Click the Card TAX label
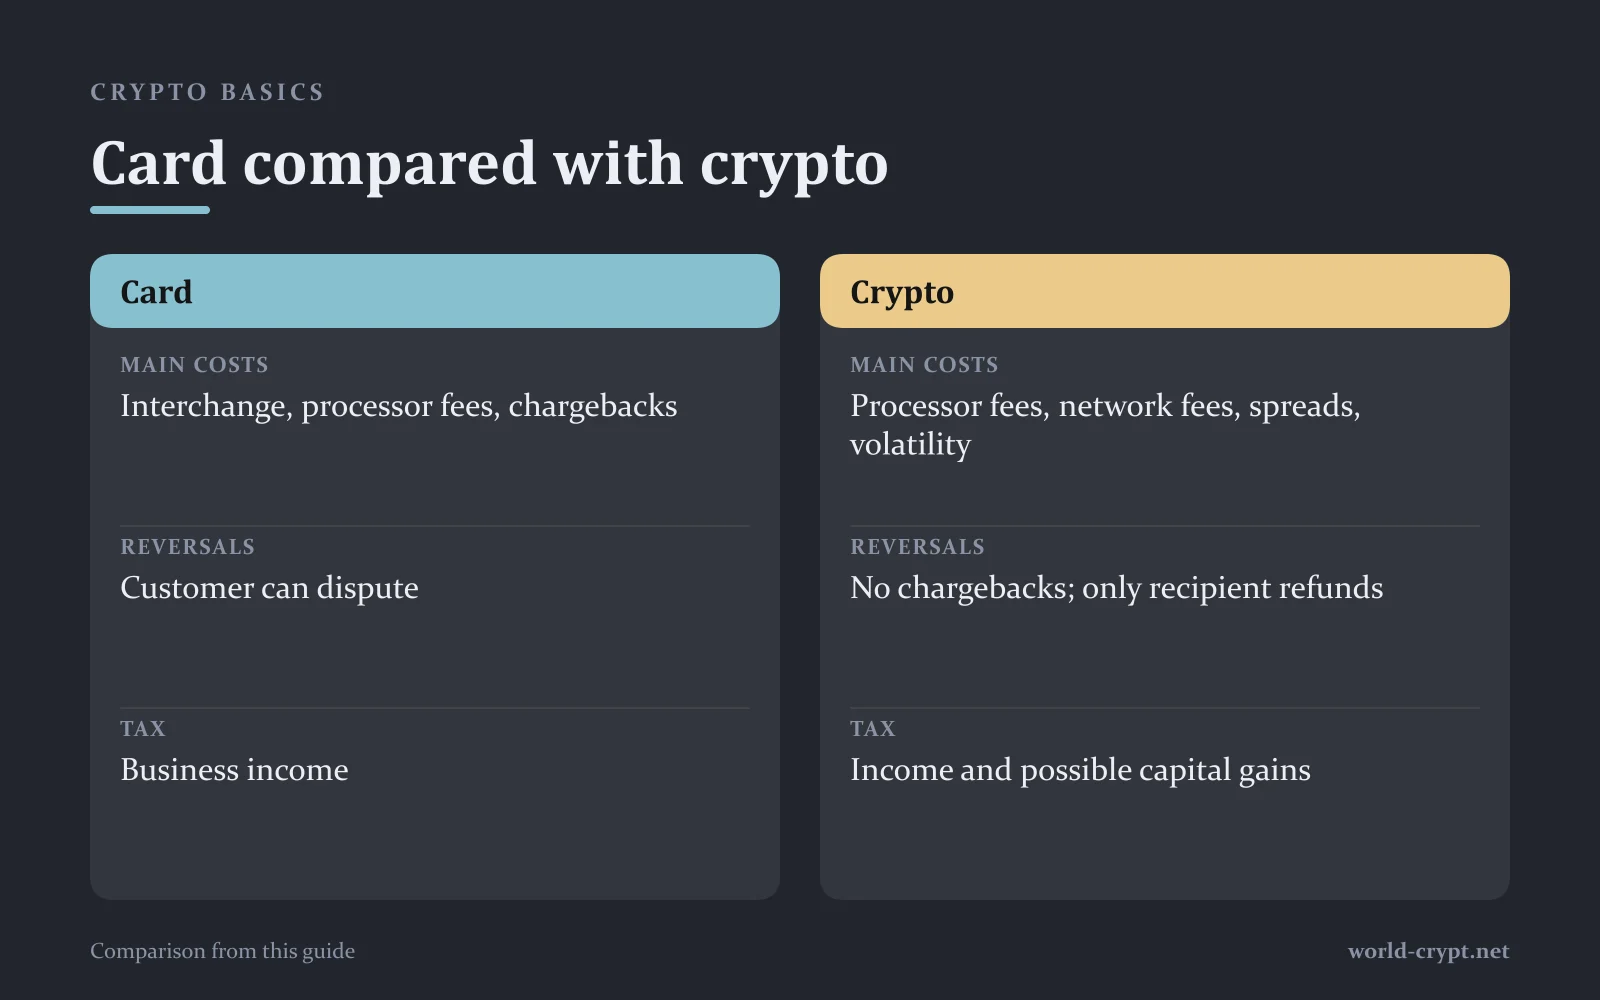Image resolution: width=1600 pixels, height=1000 pixels. click(x=143, y=729)
